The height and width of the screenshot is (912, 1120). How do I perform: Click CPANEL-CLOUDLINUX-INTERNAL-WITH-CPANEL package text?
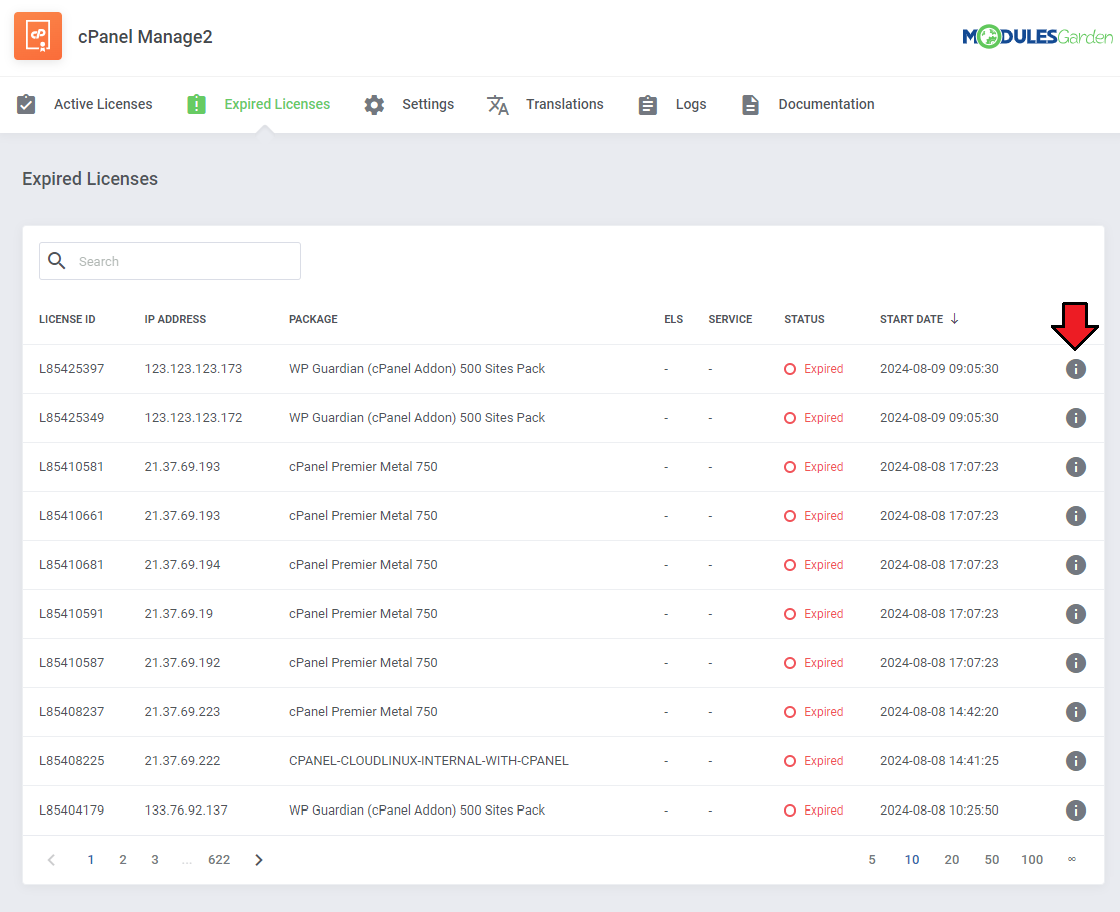click(429, 761)
